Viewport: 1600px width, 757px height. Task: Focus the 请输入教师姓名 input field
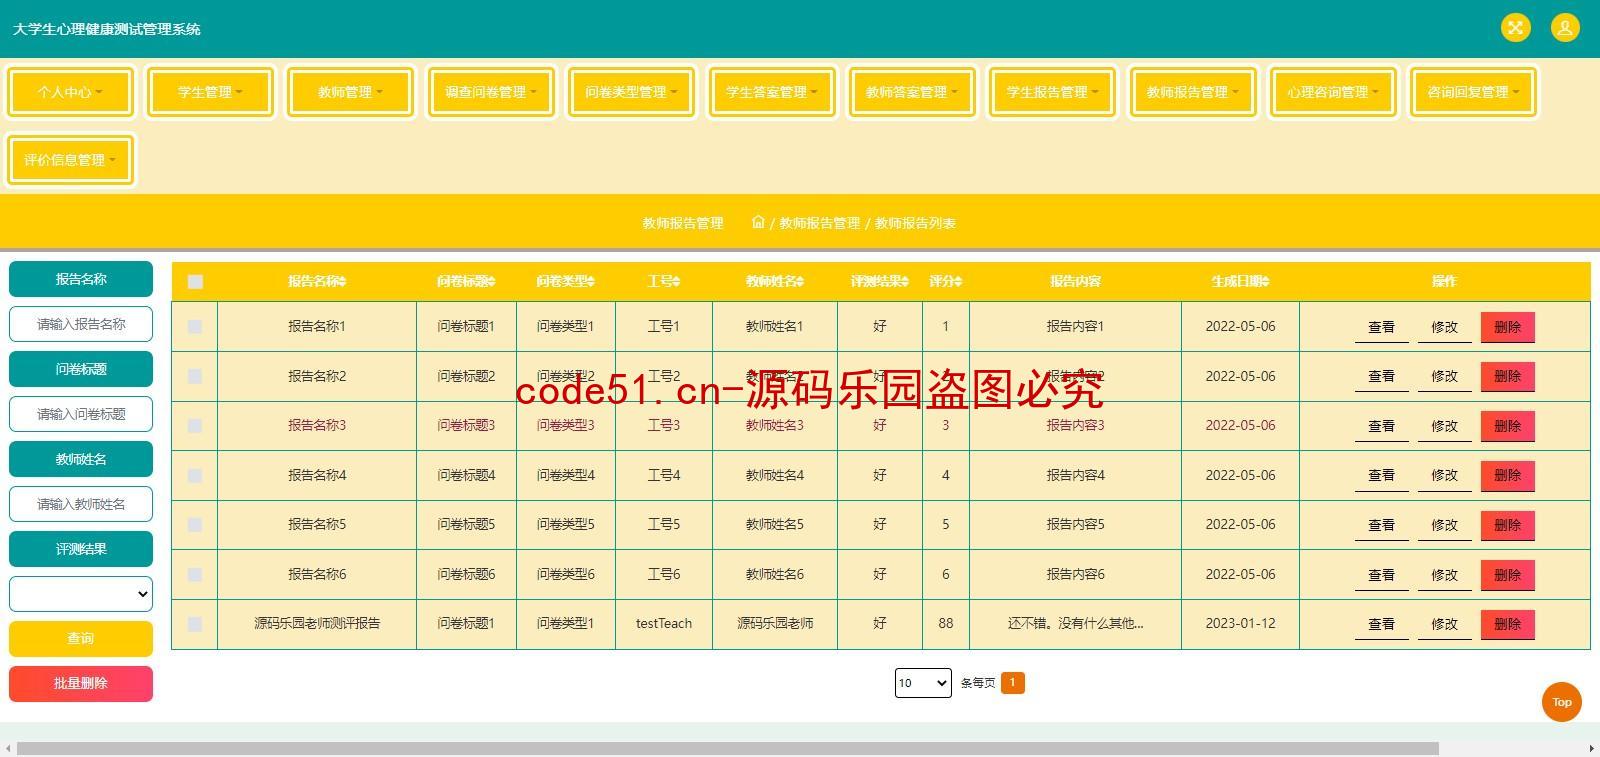pyautogui.click(x=81, y=504)
